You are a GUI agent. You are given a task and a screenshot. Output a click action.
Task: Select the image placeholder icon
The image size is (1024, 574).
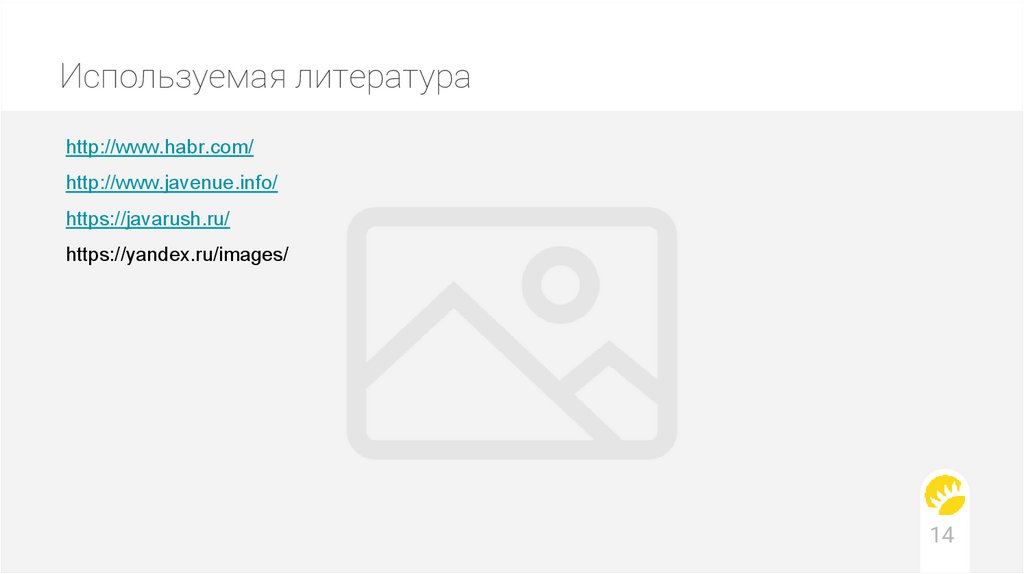pos(512,333)
